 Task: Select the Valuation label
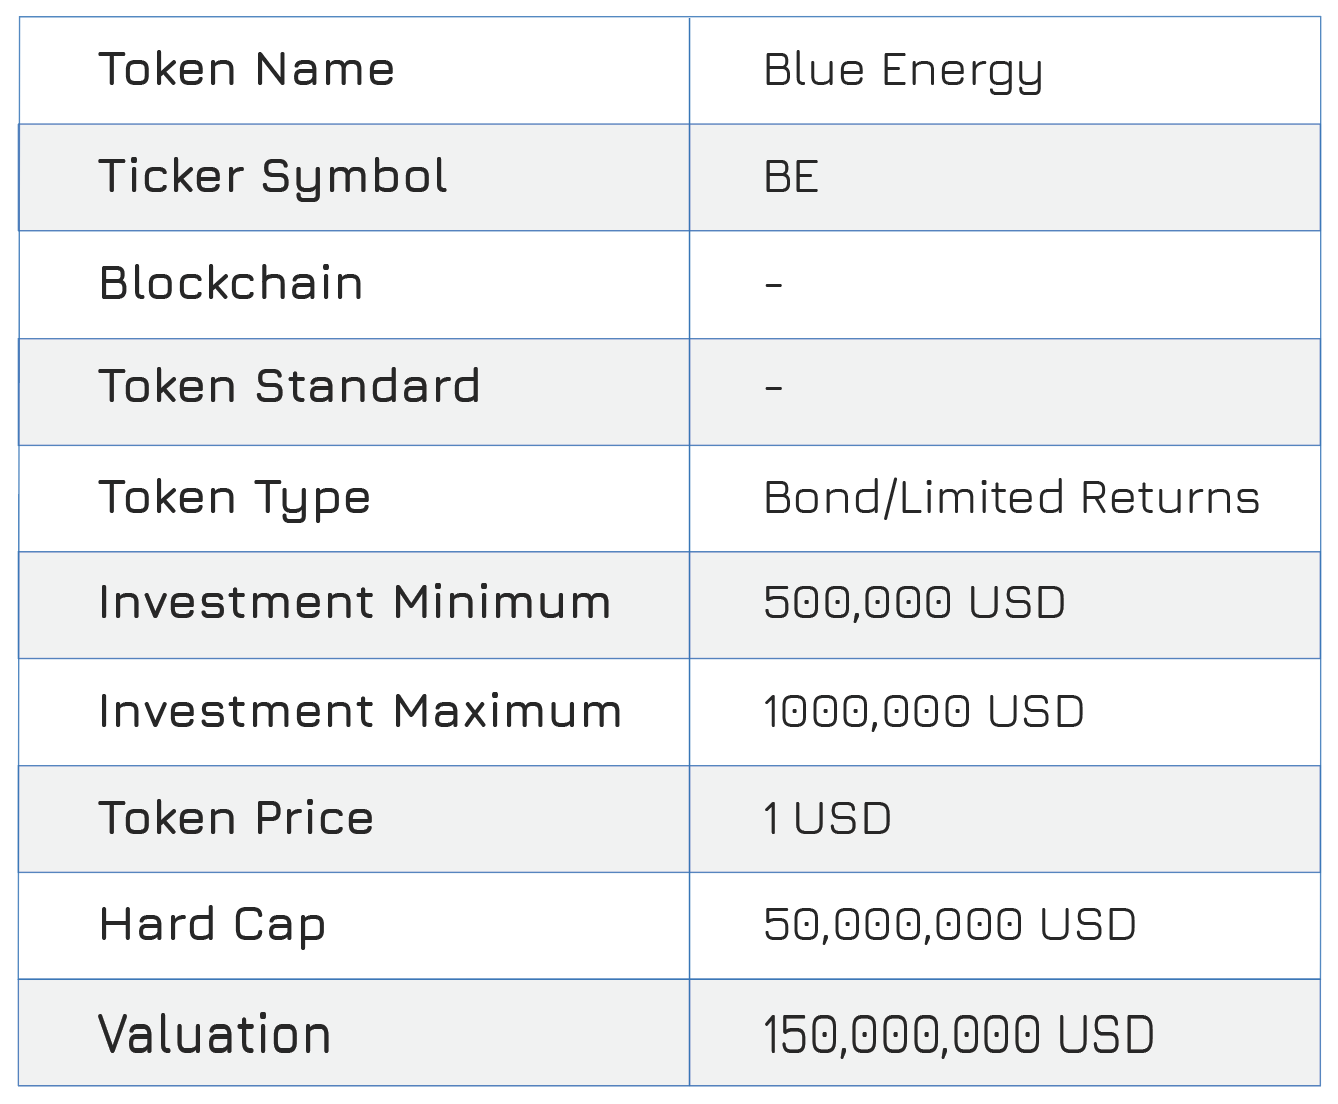[x=214, y=1034]
